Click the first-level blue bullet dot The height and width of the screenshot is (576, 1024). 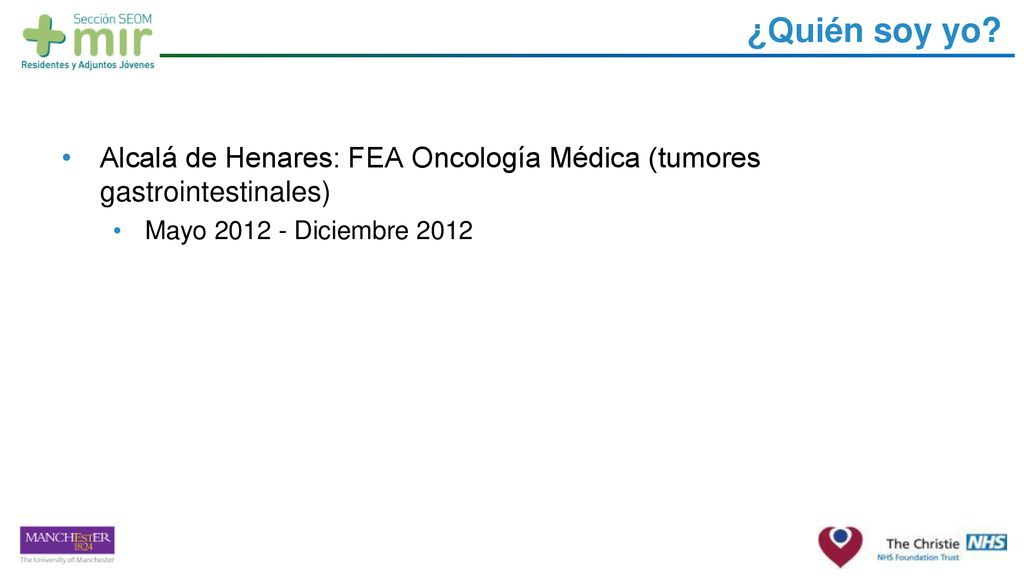[67, 157]
